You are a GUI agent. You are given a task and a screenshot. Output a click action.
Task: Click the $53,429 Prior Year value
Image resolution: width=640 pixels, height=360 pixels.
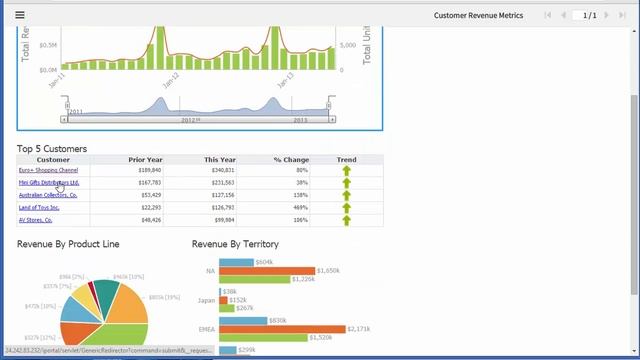151,195
